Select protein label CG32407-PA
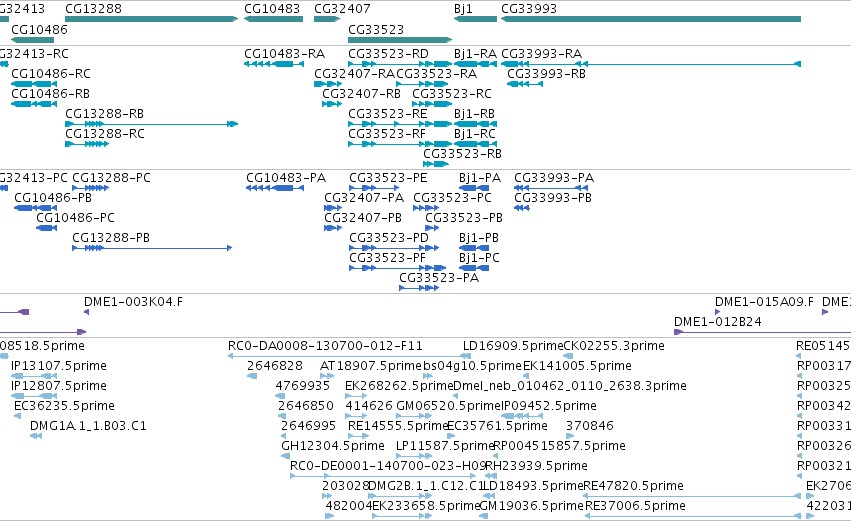 pyautogui.click(x=364, y=198)
